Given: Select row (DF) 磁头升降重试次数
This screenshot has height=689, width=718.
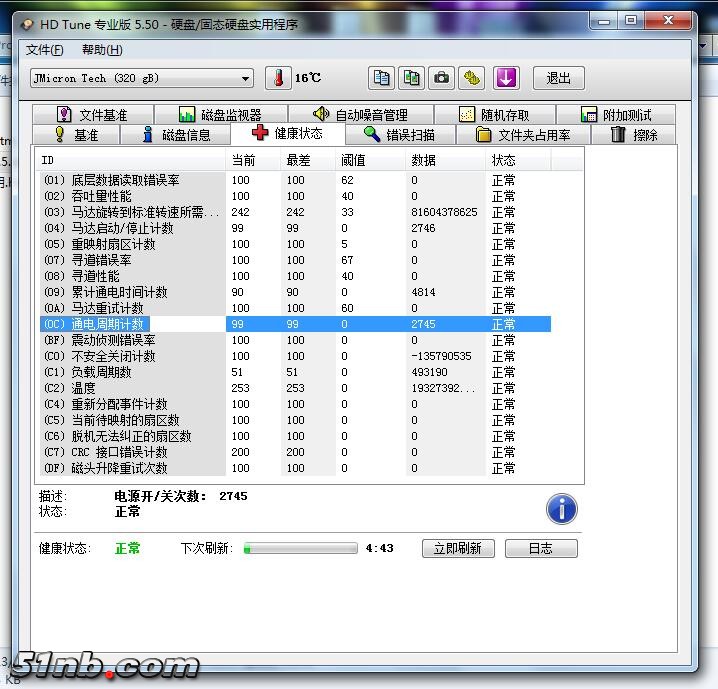Looking at the screenshot, I should click(x=295, y=468).
